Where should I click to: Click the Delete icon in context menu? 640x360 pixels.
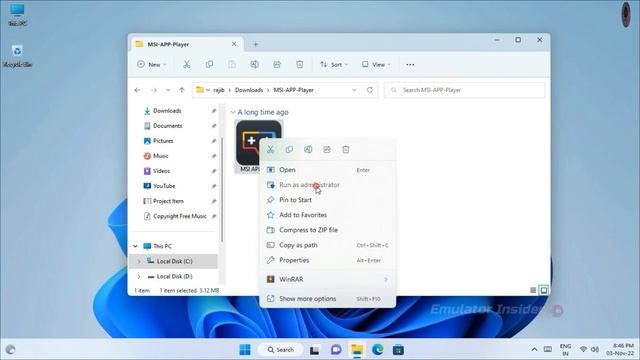click(346, 149)
